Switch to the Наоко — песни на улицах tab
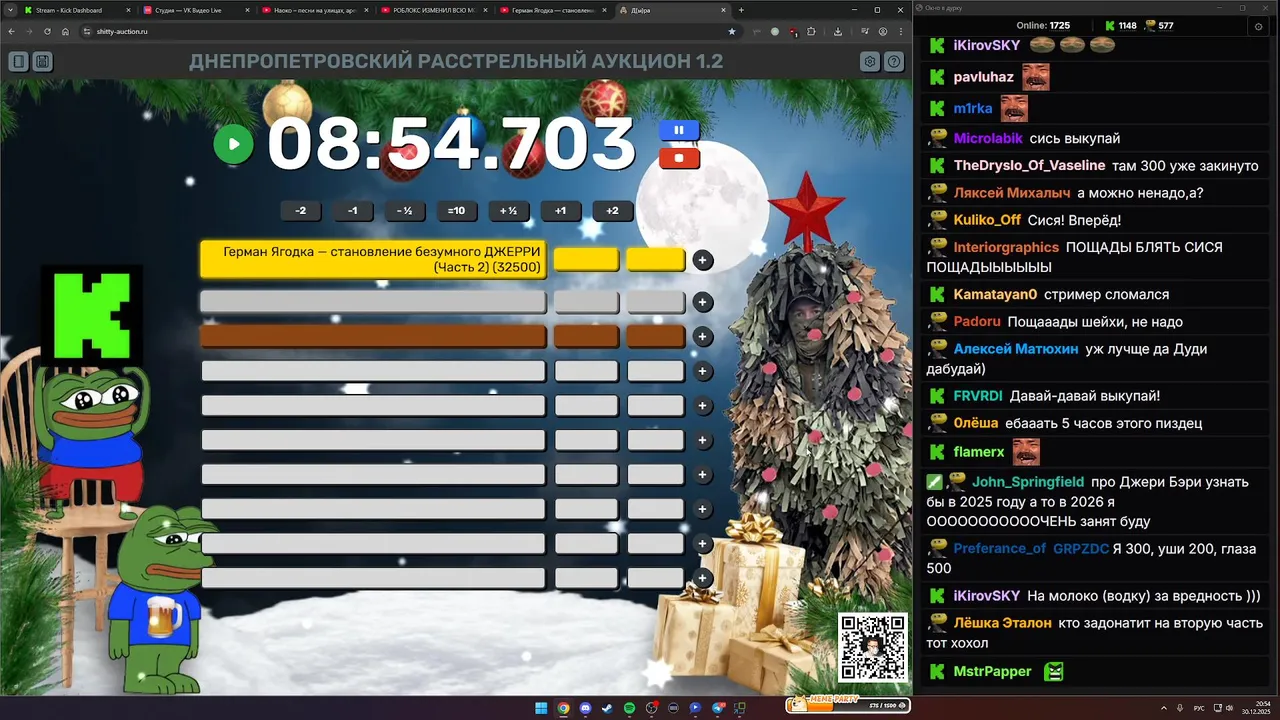 coord(314,10)
